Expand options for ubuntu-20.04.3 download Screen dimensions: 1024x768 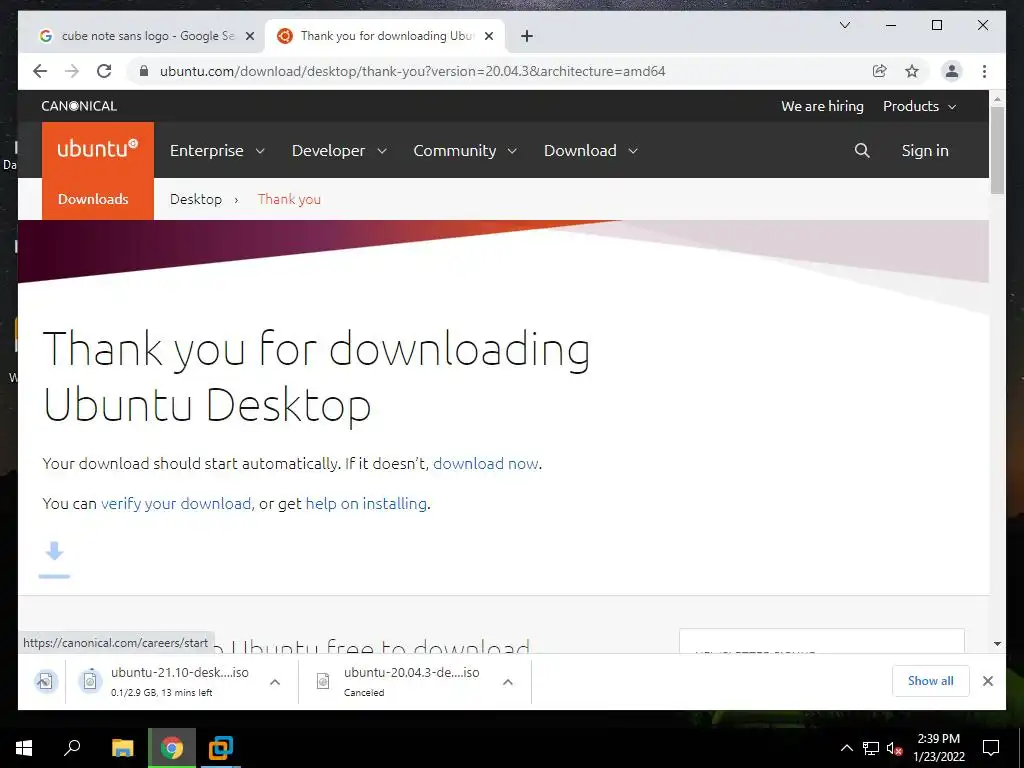pyautogui.click(x=507, y=682)
